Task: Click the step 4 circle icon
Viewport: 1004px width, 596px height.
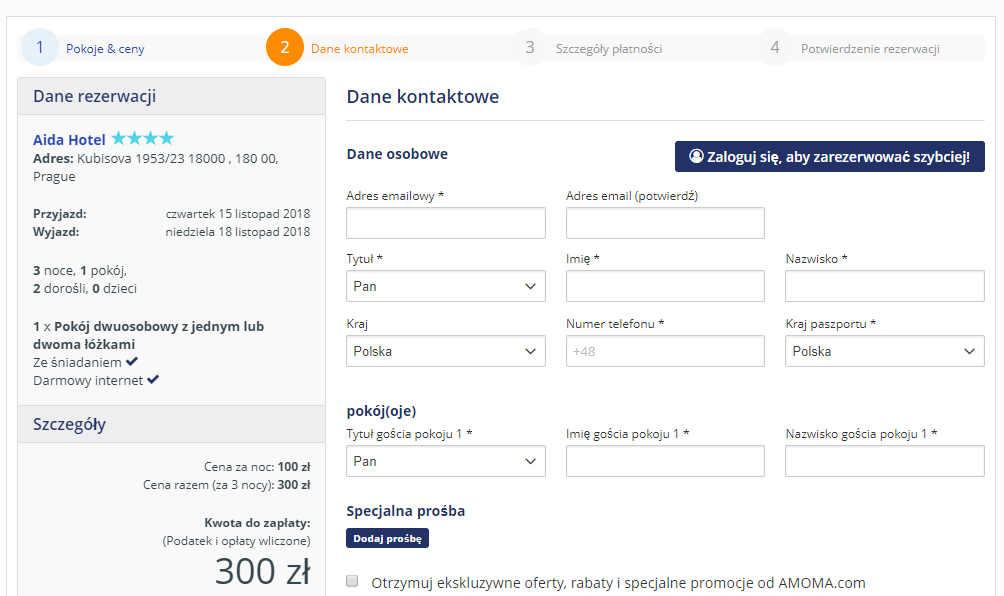Action: 775,47
